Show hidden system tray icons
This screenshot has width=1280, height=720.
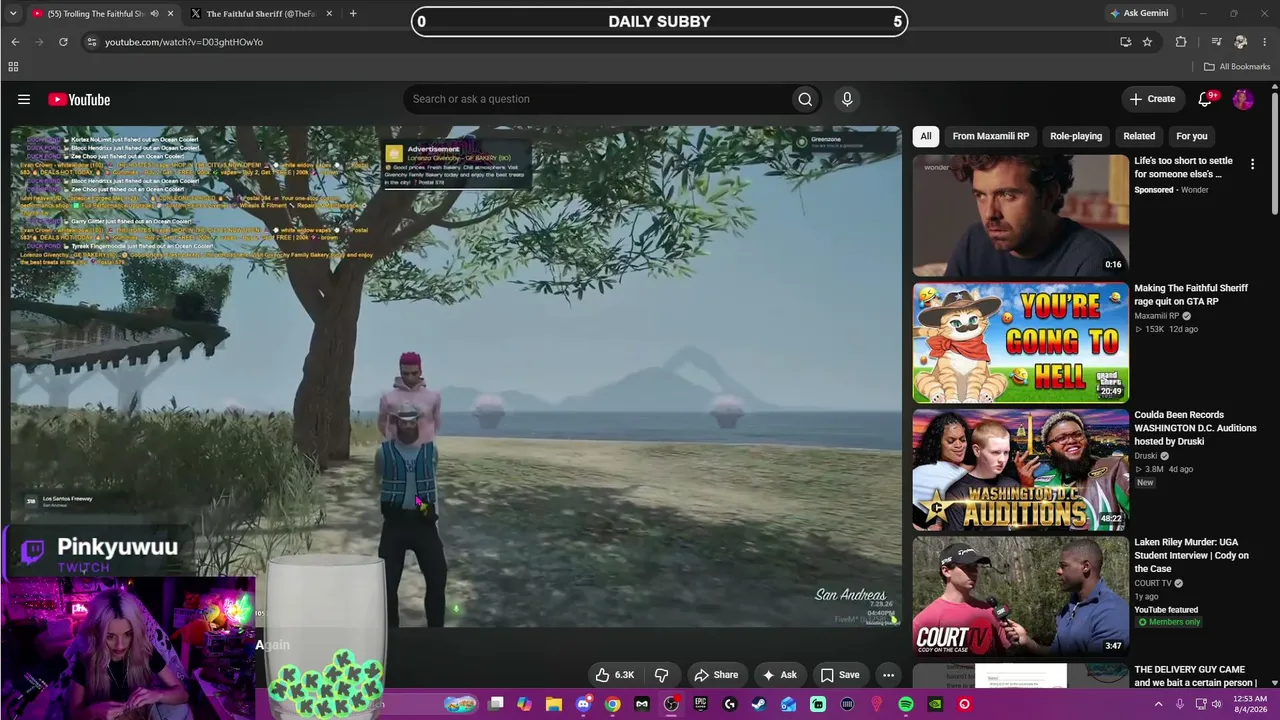tap(1160, 704)
